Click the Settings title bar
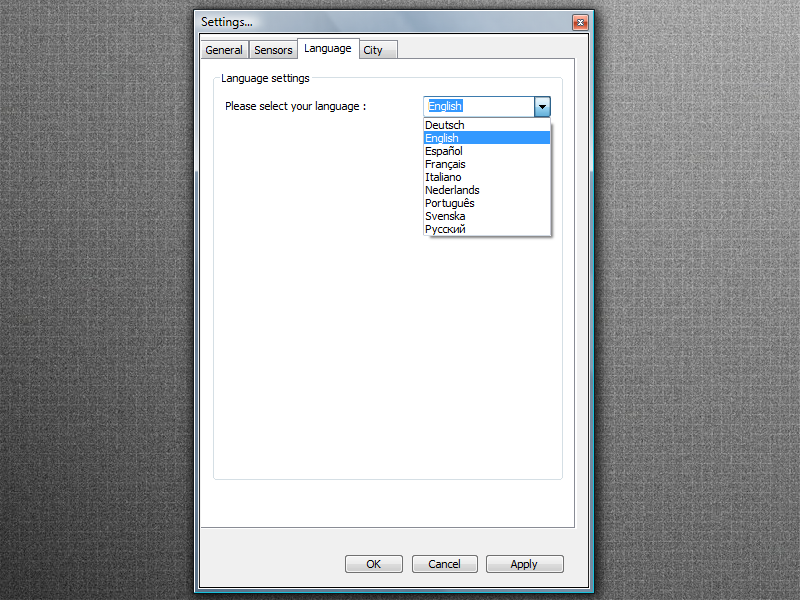Screen dimensions: 800x600 coord(380,22)
